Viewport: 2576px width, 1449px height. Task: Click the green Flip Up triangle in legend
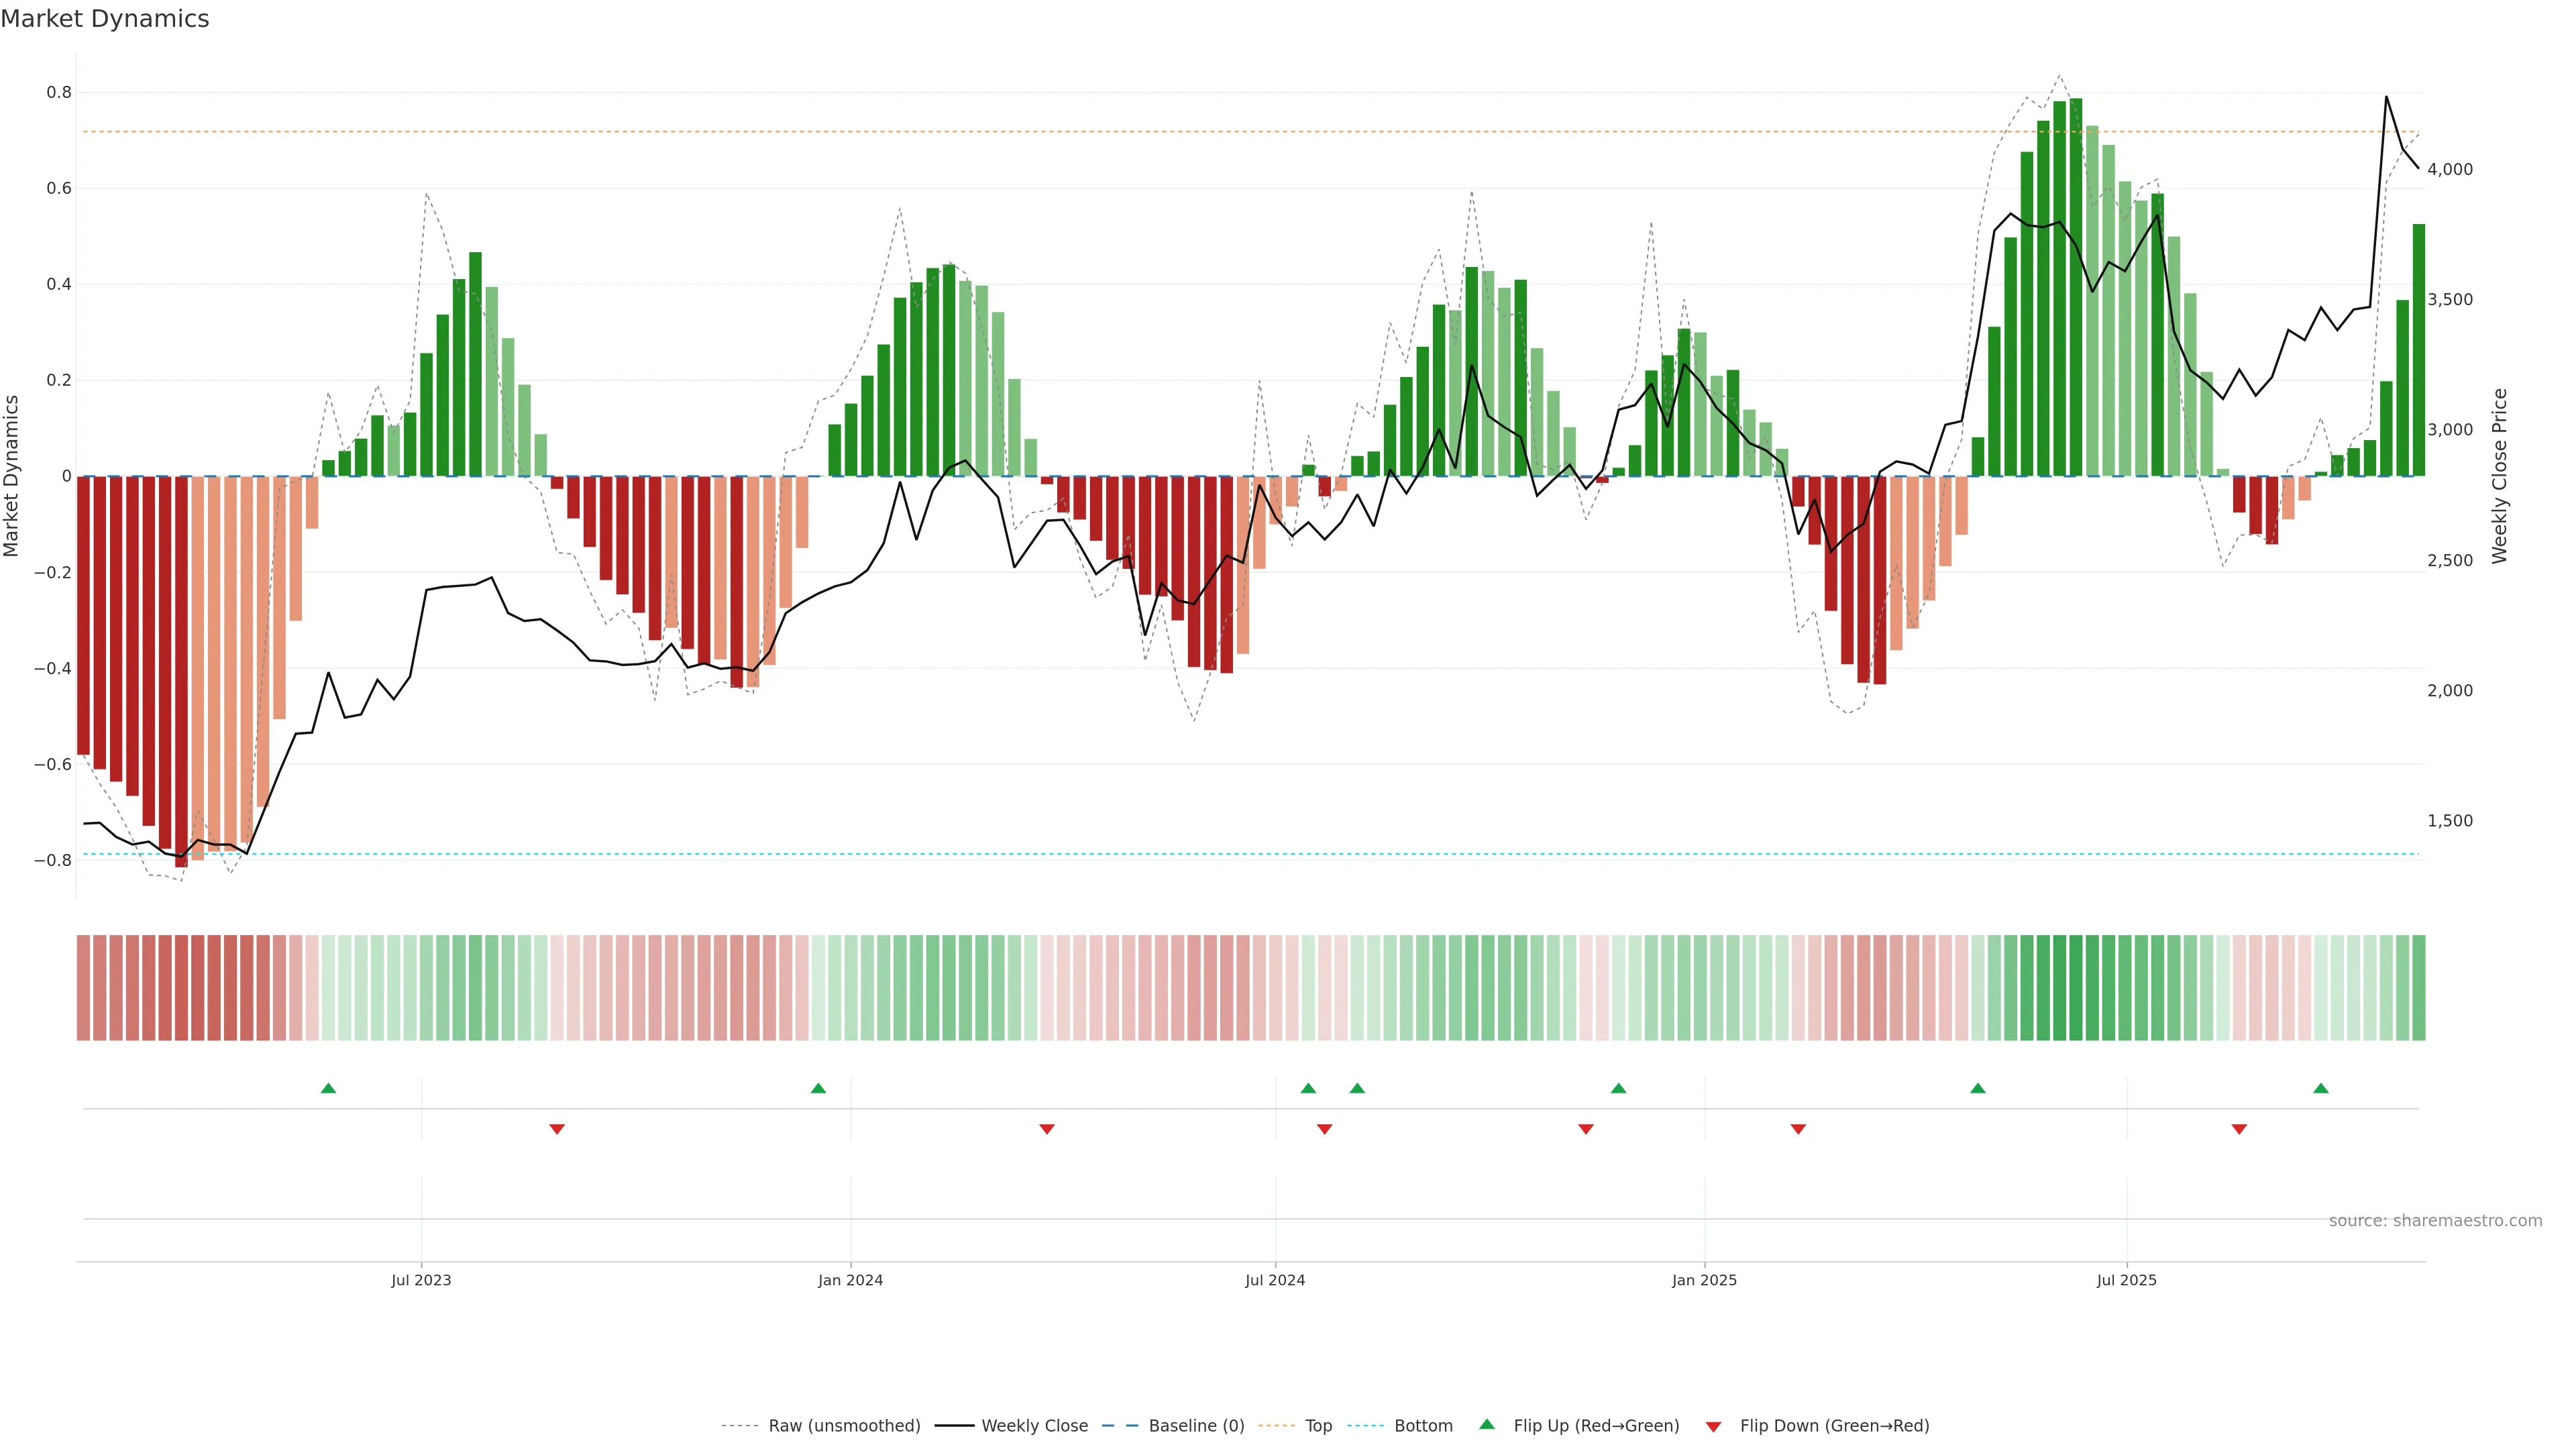point(1487,1425)
